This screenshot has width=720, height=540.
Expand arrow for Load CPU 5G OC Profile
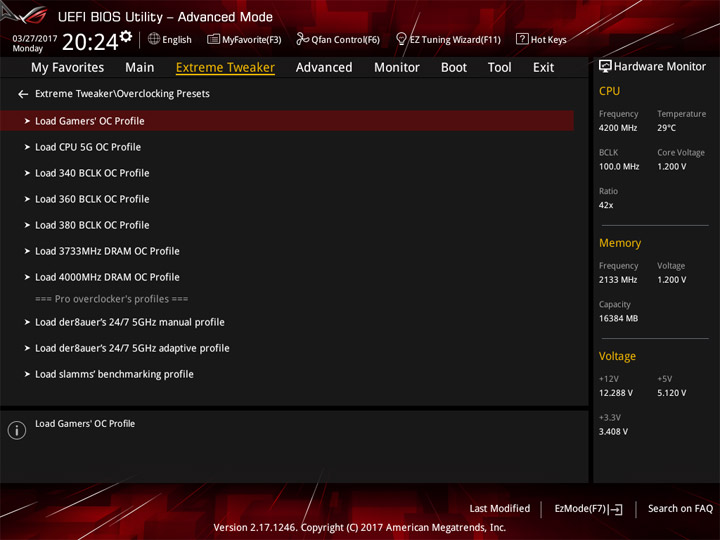(x=27, y=147)
